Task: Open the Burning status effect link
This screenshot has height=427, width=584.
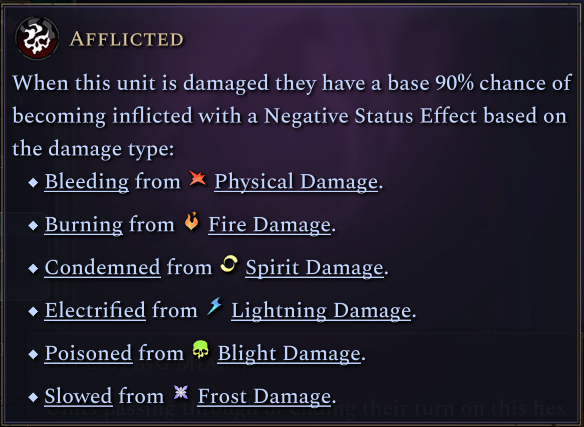Action: (x=84, y=225)
